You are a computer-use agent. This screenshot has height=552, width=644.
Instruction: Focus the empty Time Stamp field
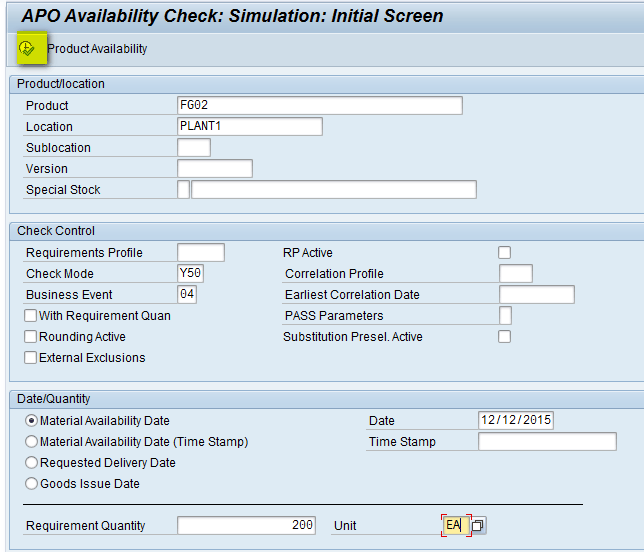click(547, 441)
